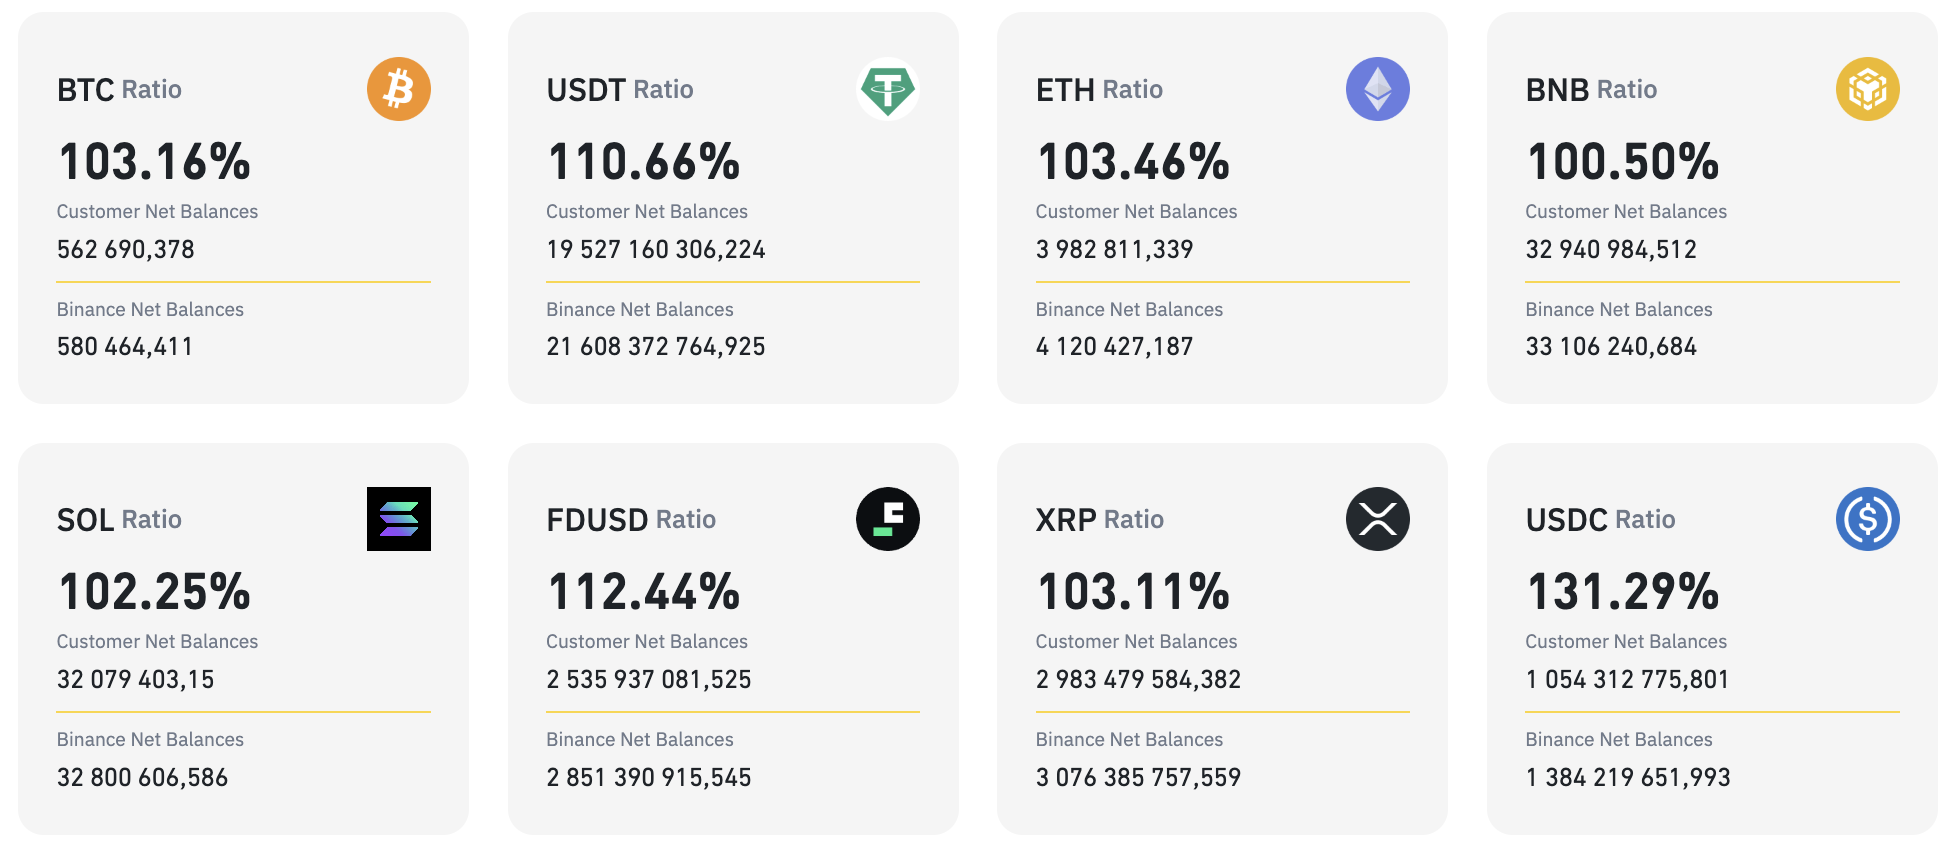Click the BTC Binance Net Balances label
Viewport: 1954px width, 842px height.
150,310
